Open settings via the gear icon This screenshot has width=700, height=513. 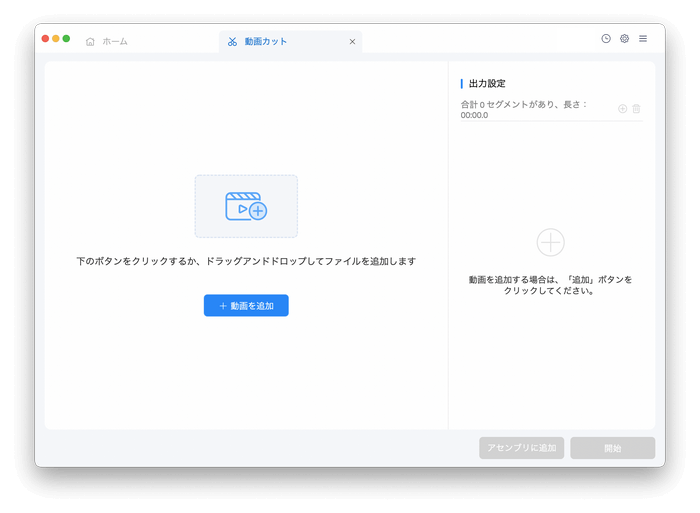624,38
